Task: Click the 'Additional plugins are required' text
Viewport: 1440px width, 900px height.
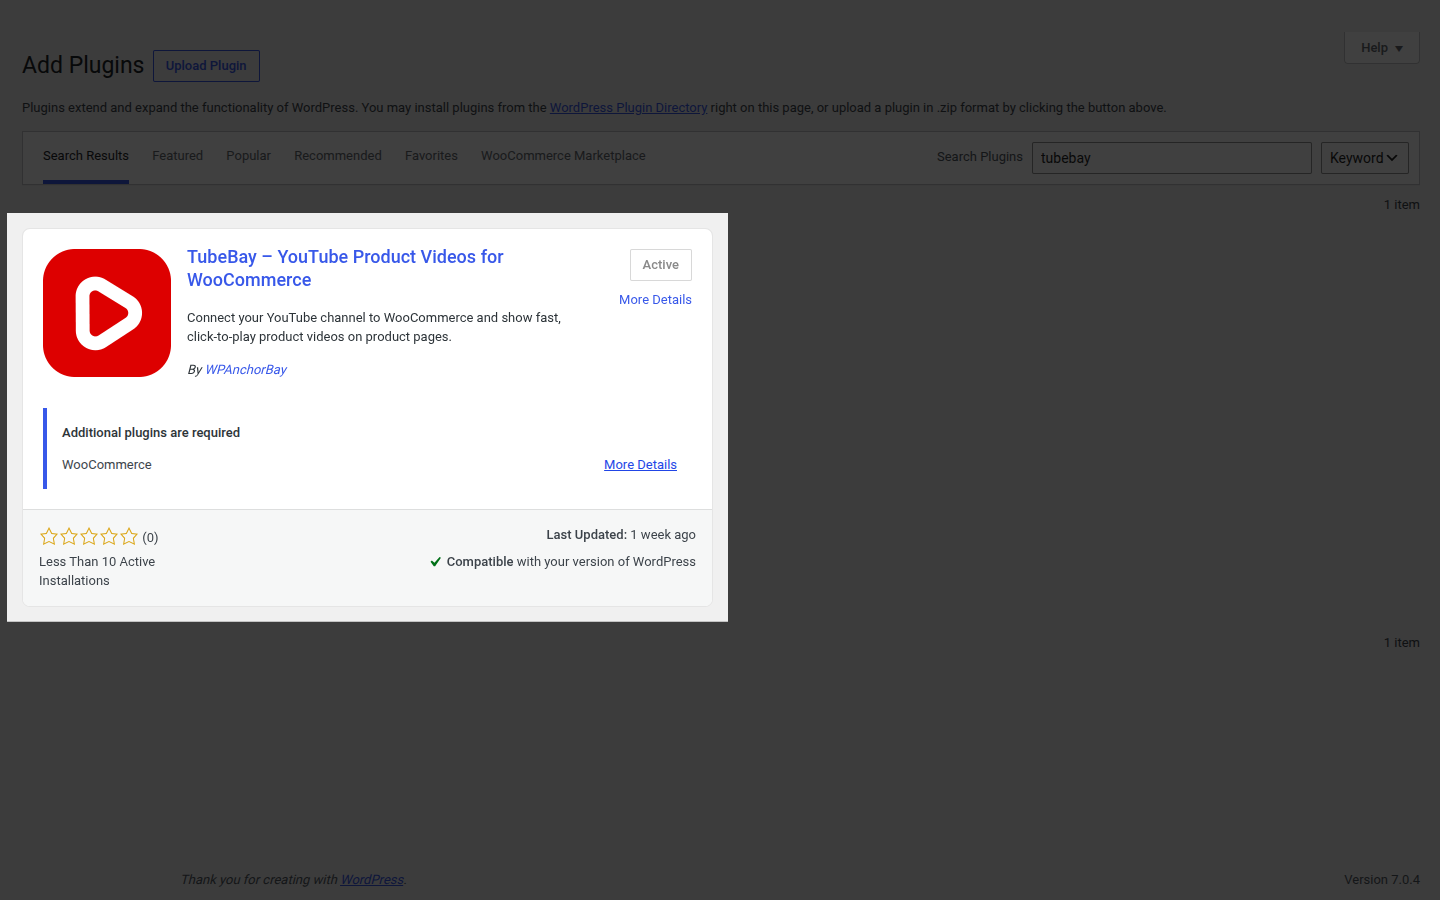Action: (x=151, y=433)
